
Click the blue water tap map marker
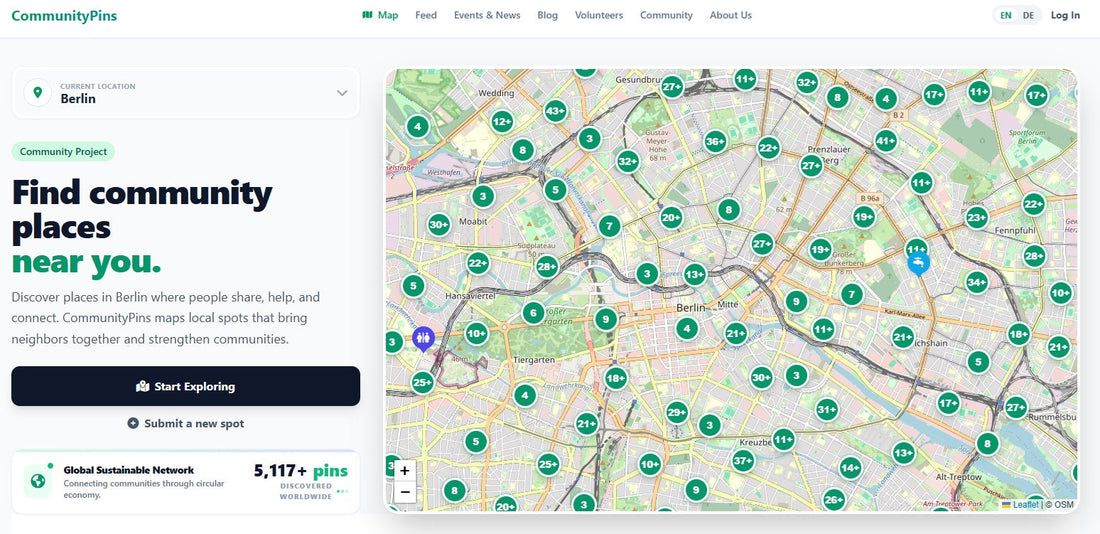[x=918, y=263]
